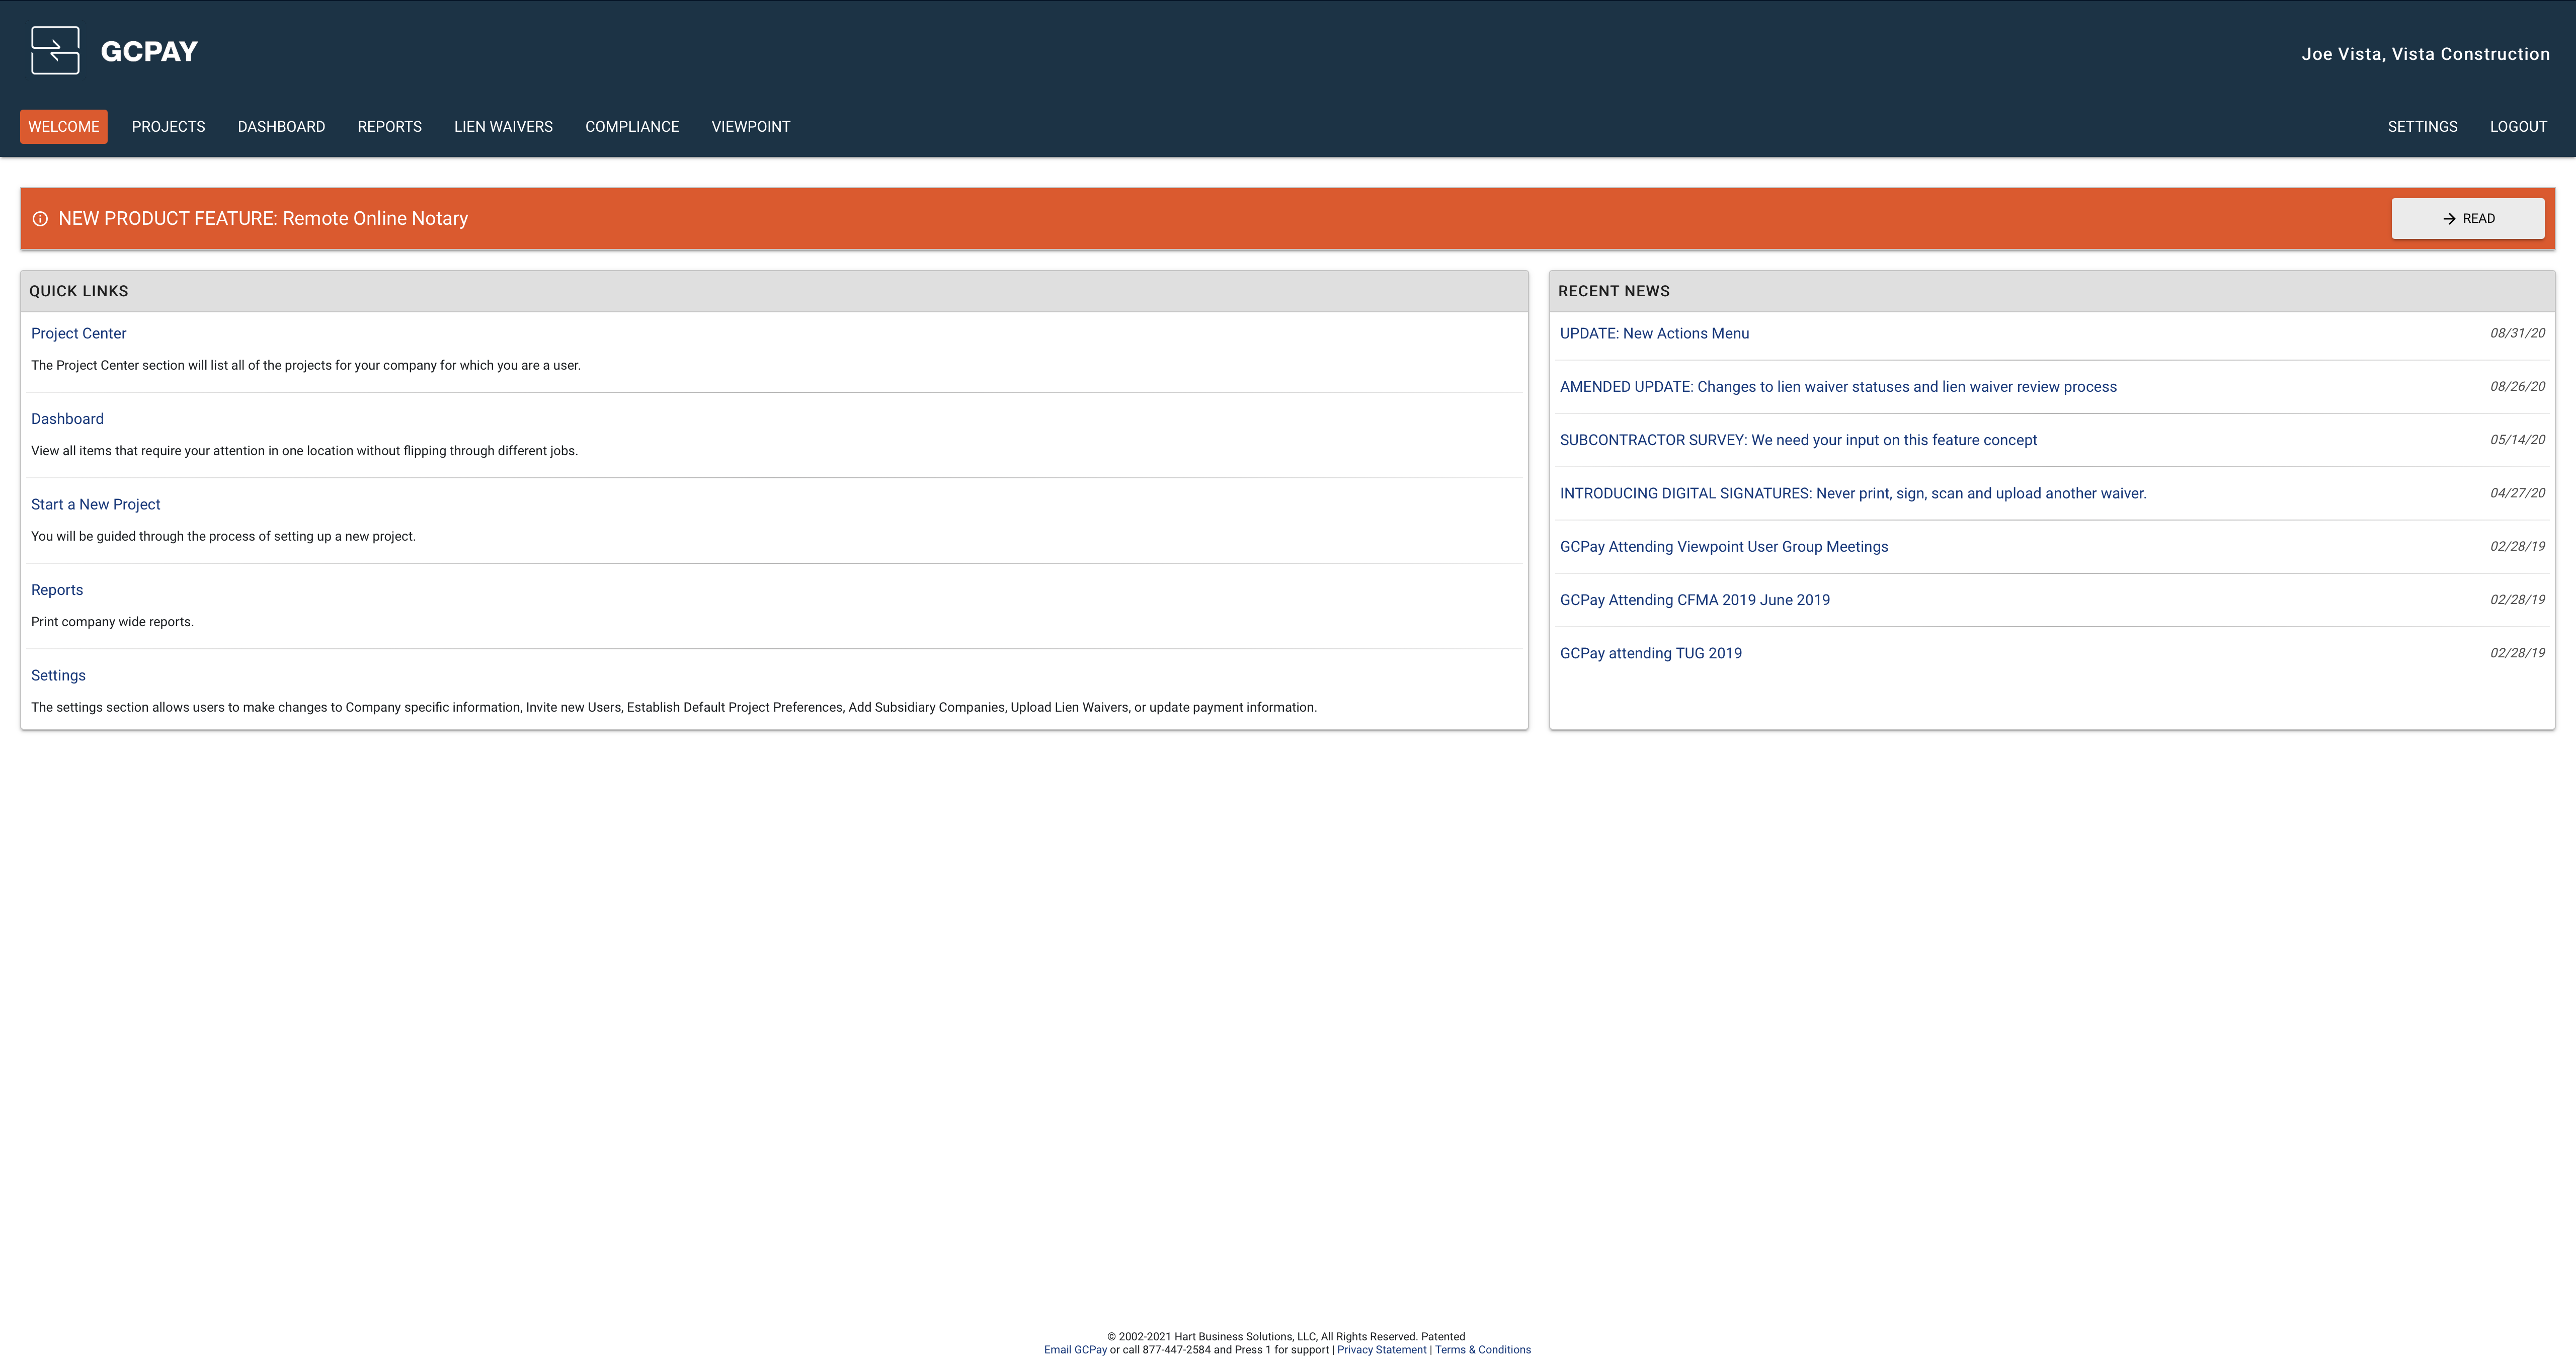Click the info icon in orange banner
The width and height of the screenshot is (2576, 1368).
pyautogui.click(x=40, y=219)
